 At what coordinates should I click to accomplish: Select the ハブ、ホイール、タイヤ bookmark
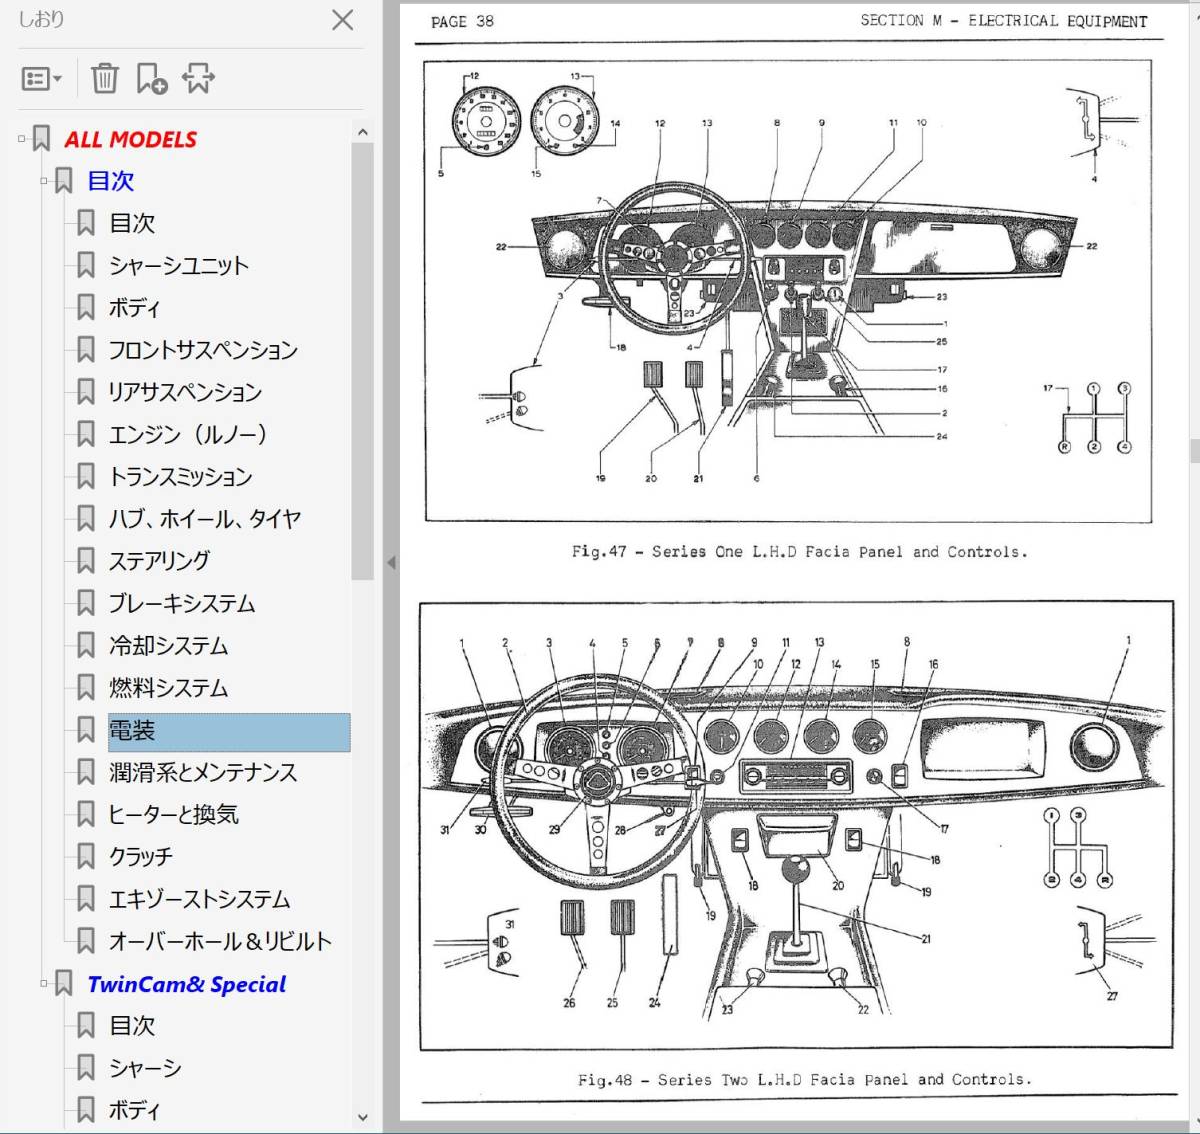click(205, 518)
